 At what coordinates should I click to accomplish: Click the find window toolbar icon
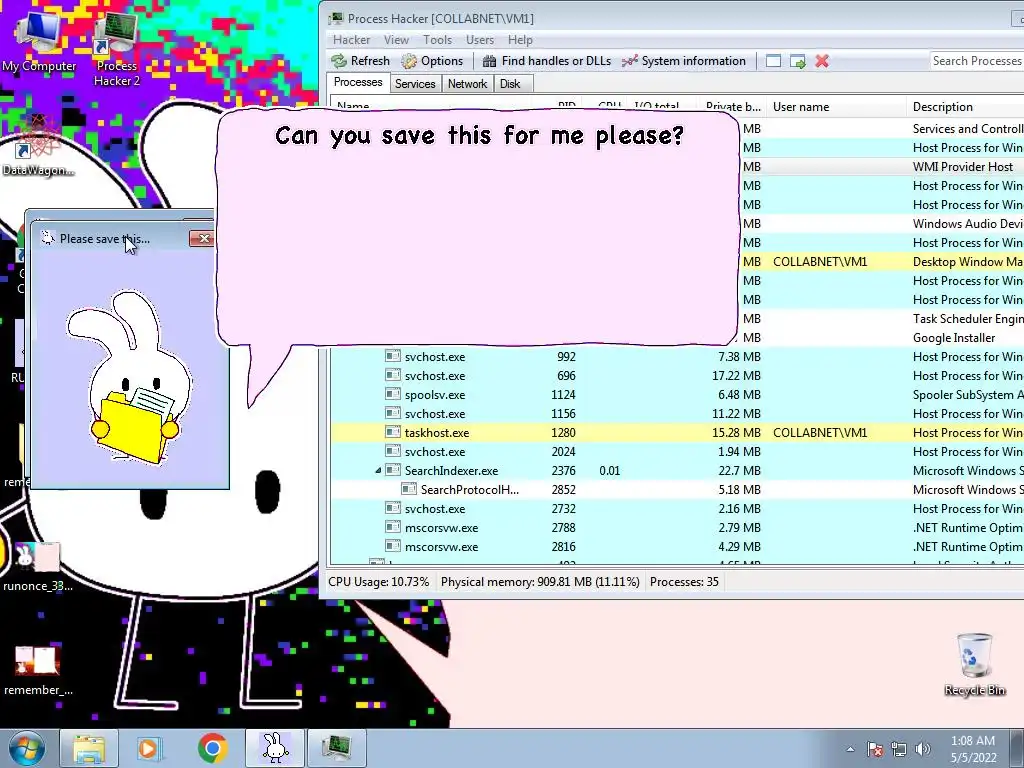pyautogui.click(x=773, y=61)
